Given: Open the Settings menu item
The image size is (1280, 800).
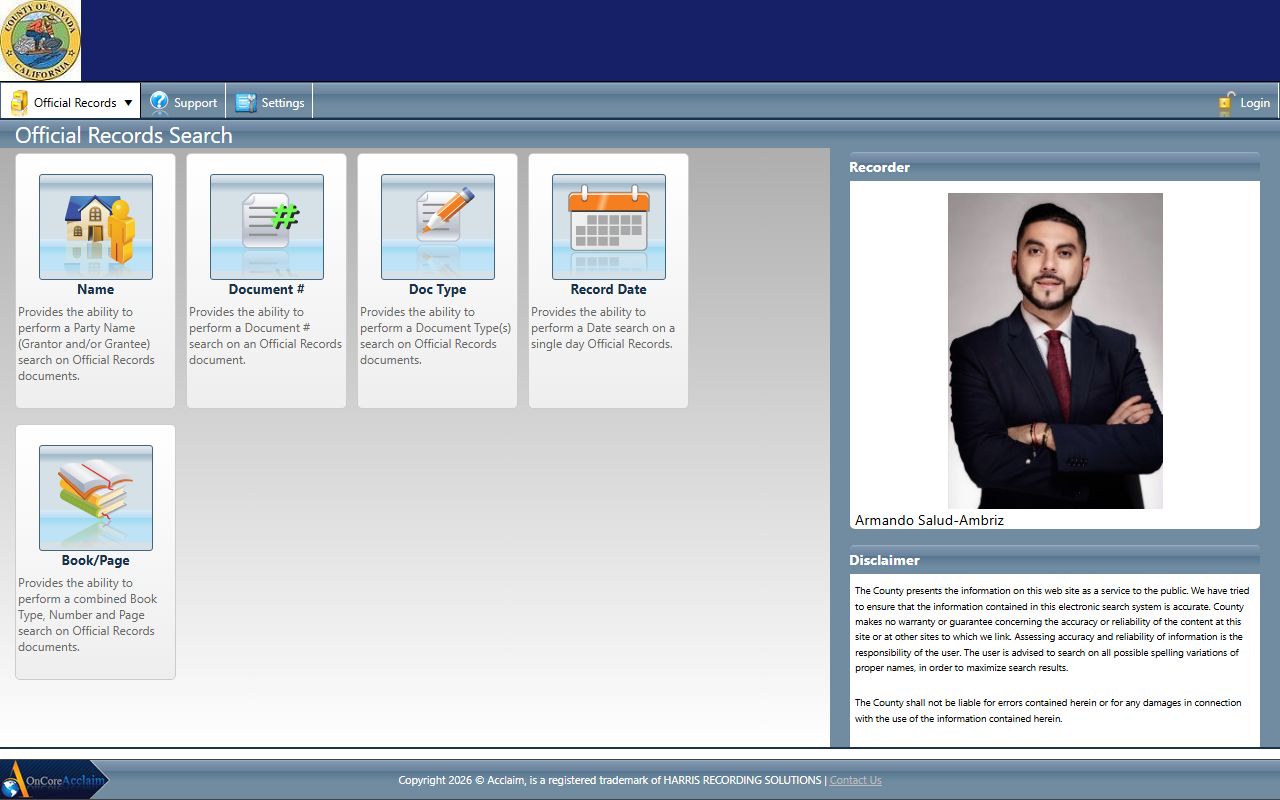Looking at the screenshot, I should tap(283, 103).
